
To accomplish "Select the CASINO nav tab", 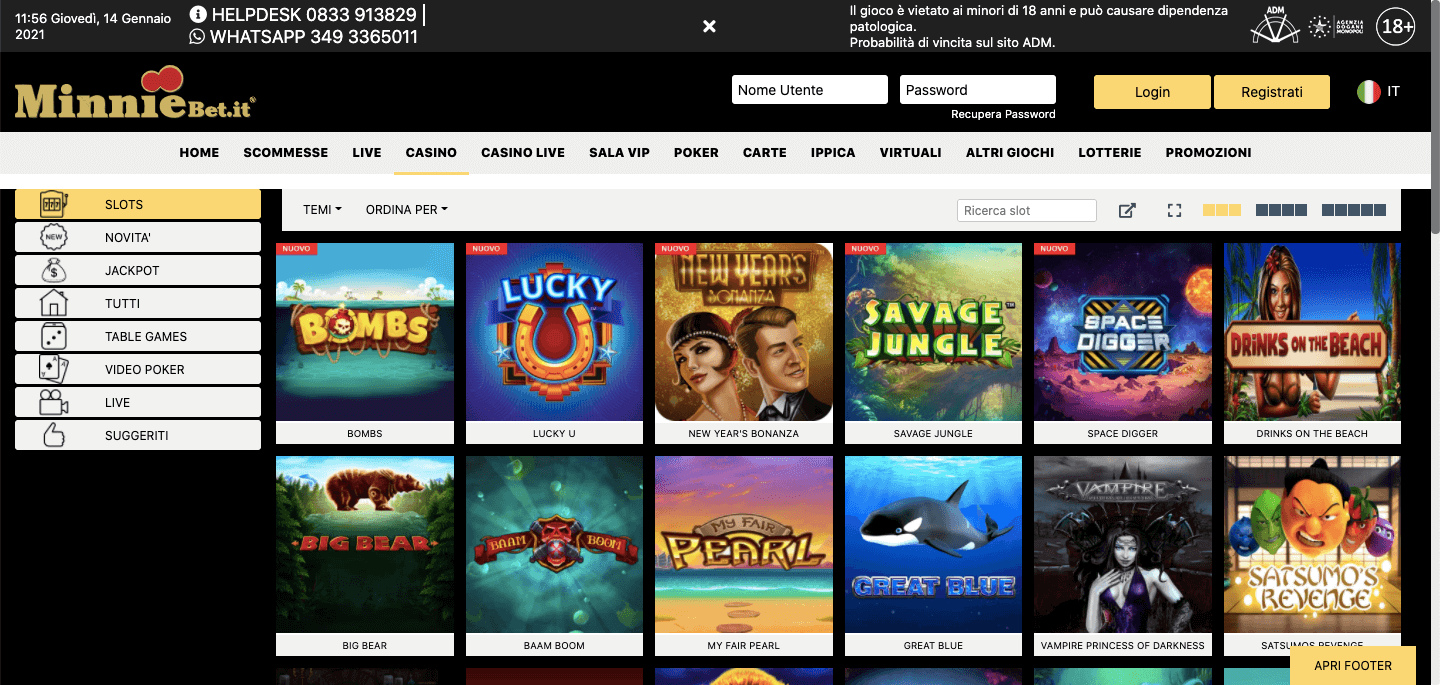I will pyautogui.click(x=431, y=153).
